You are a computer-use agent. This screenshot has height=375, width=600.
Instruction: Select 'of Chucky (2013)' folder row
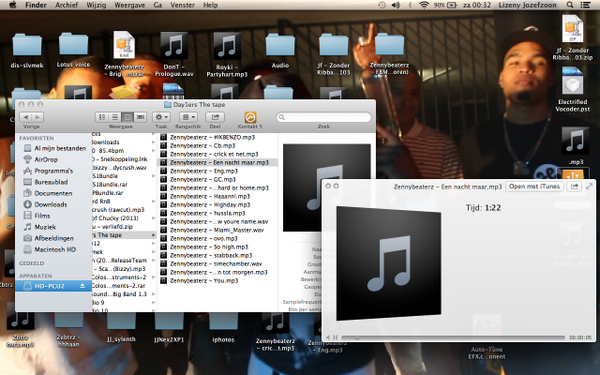(124, 218)
